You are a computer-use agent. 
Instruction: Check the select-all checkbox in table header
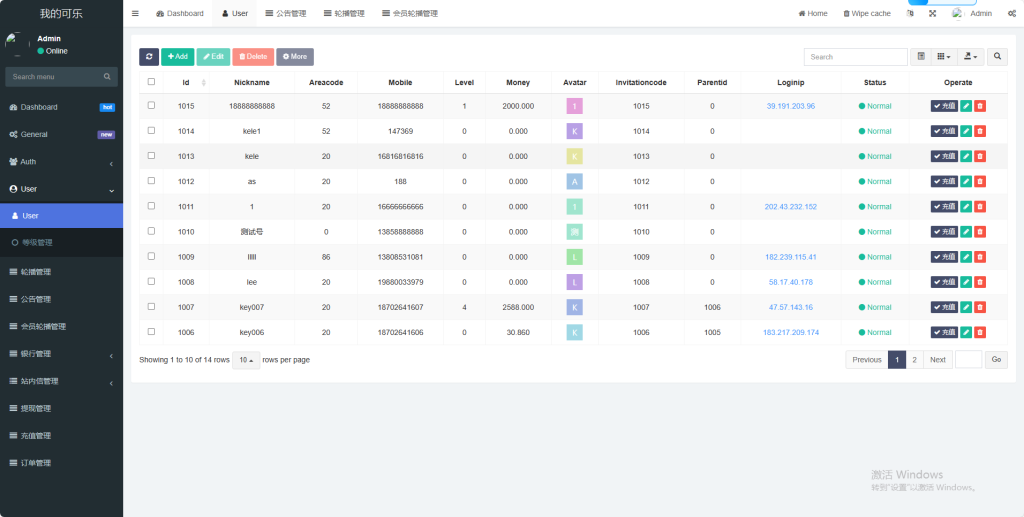pyautogui.click(x=151, y=82)
